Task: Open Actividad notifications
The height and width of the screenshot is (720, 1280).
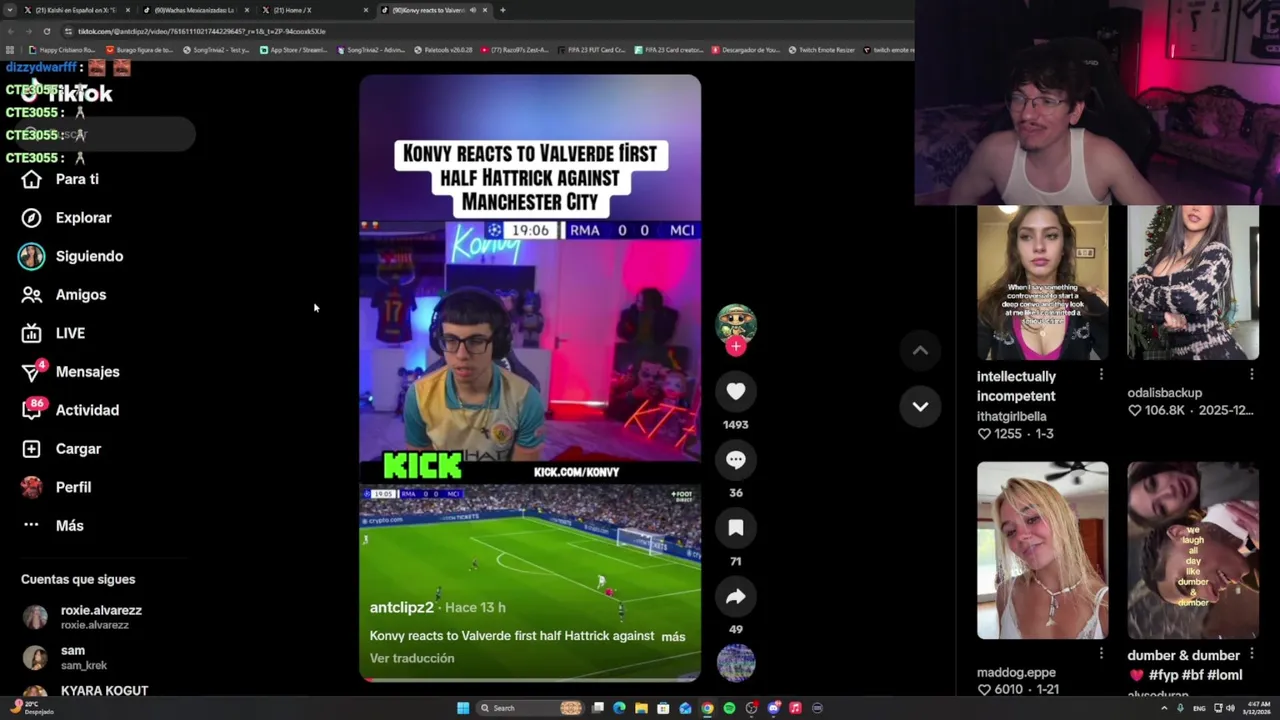Action: click(70, 410)
